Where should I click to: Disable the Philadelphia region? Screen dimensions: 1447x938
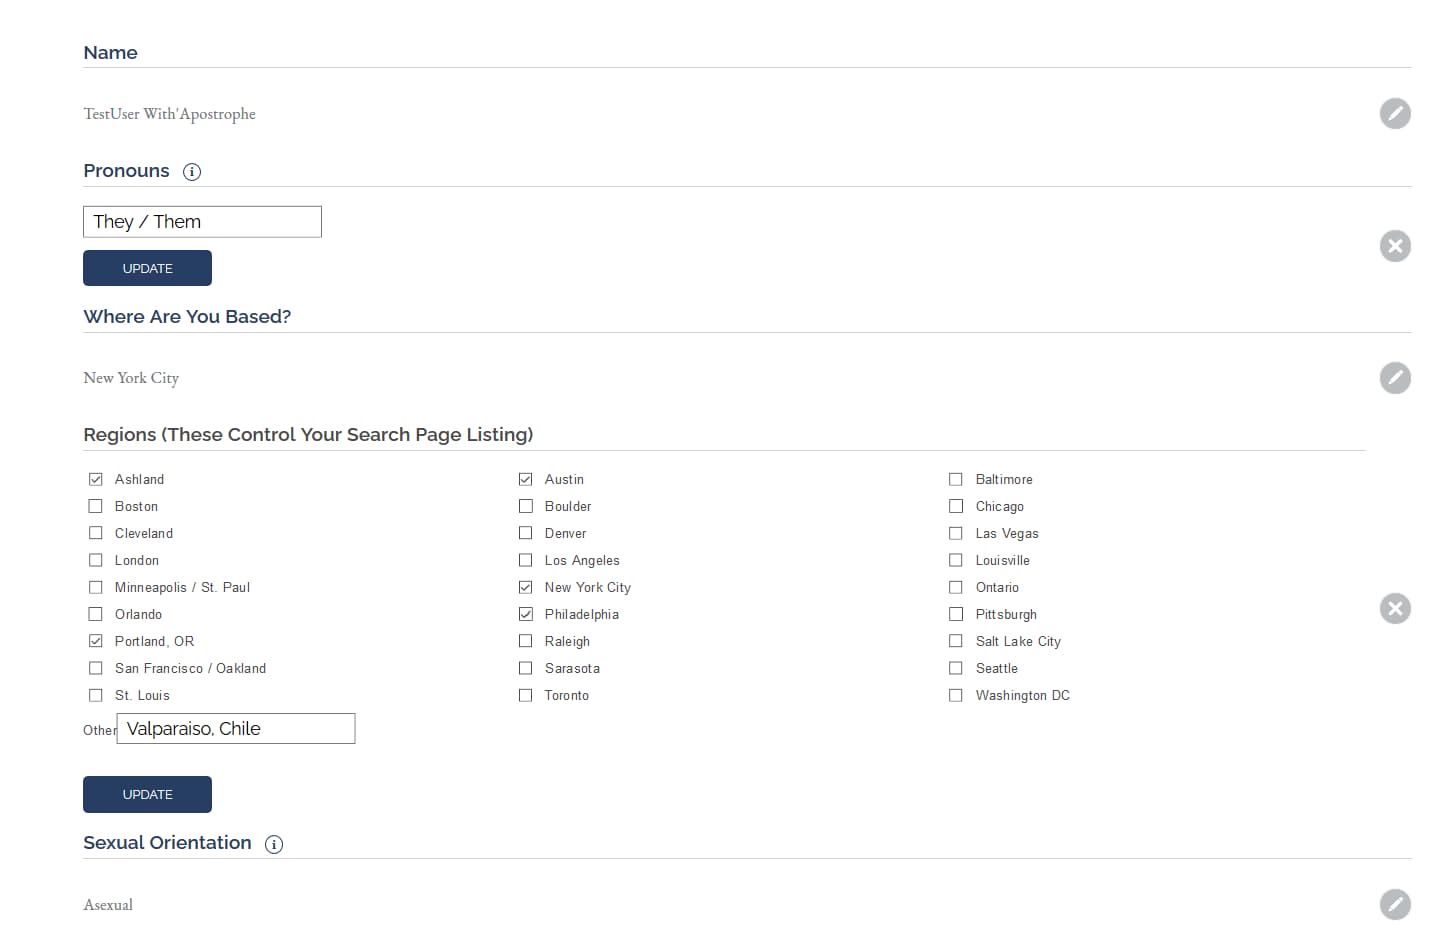pyautogui.click(x=525, y=614)
